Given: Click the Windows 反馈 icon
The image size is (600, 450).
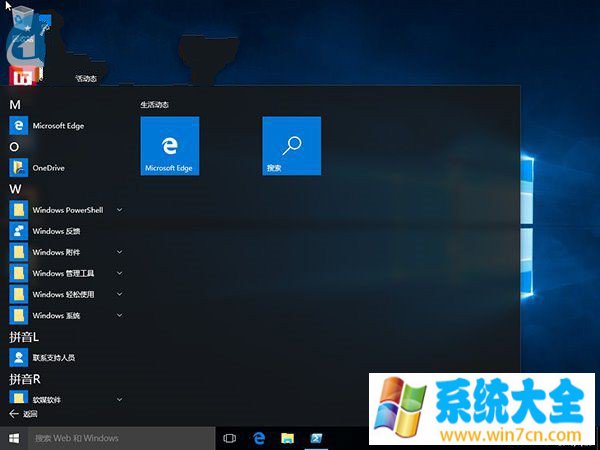Looking at the screenshot, I should [x=18, y=231].
